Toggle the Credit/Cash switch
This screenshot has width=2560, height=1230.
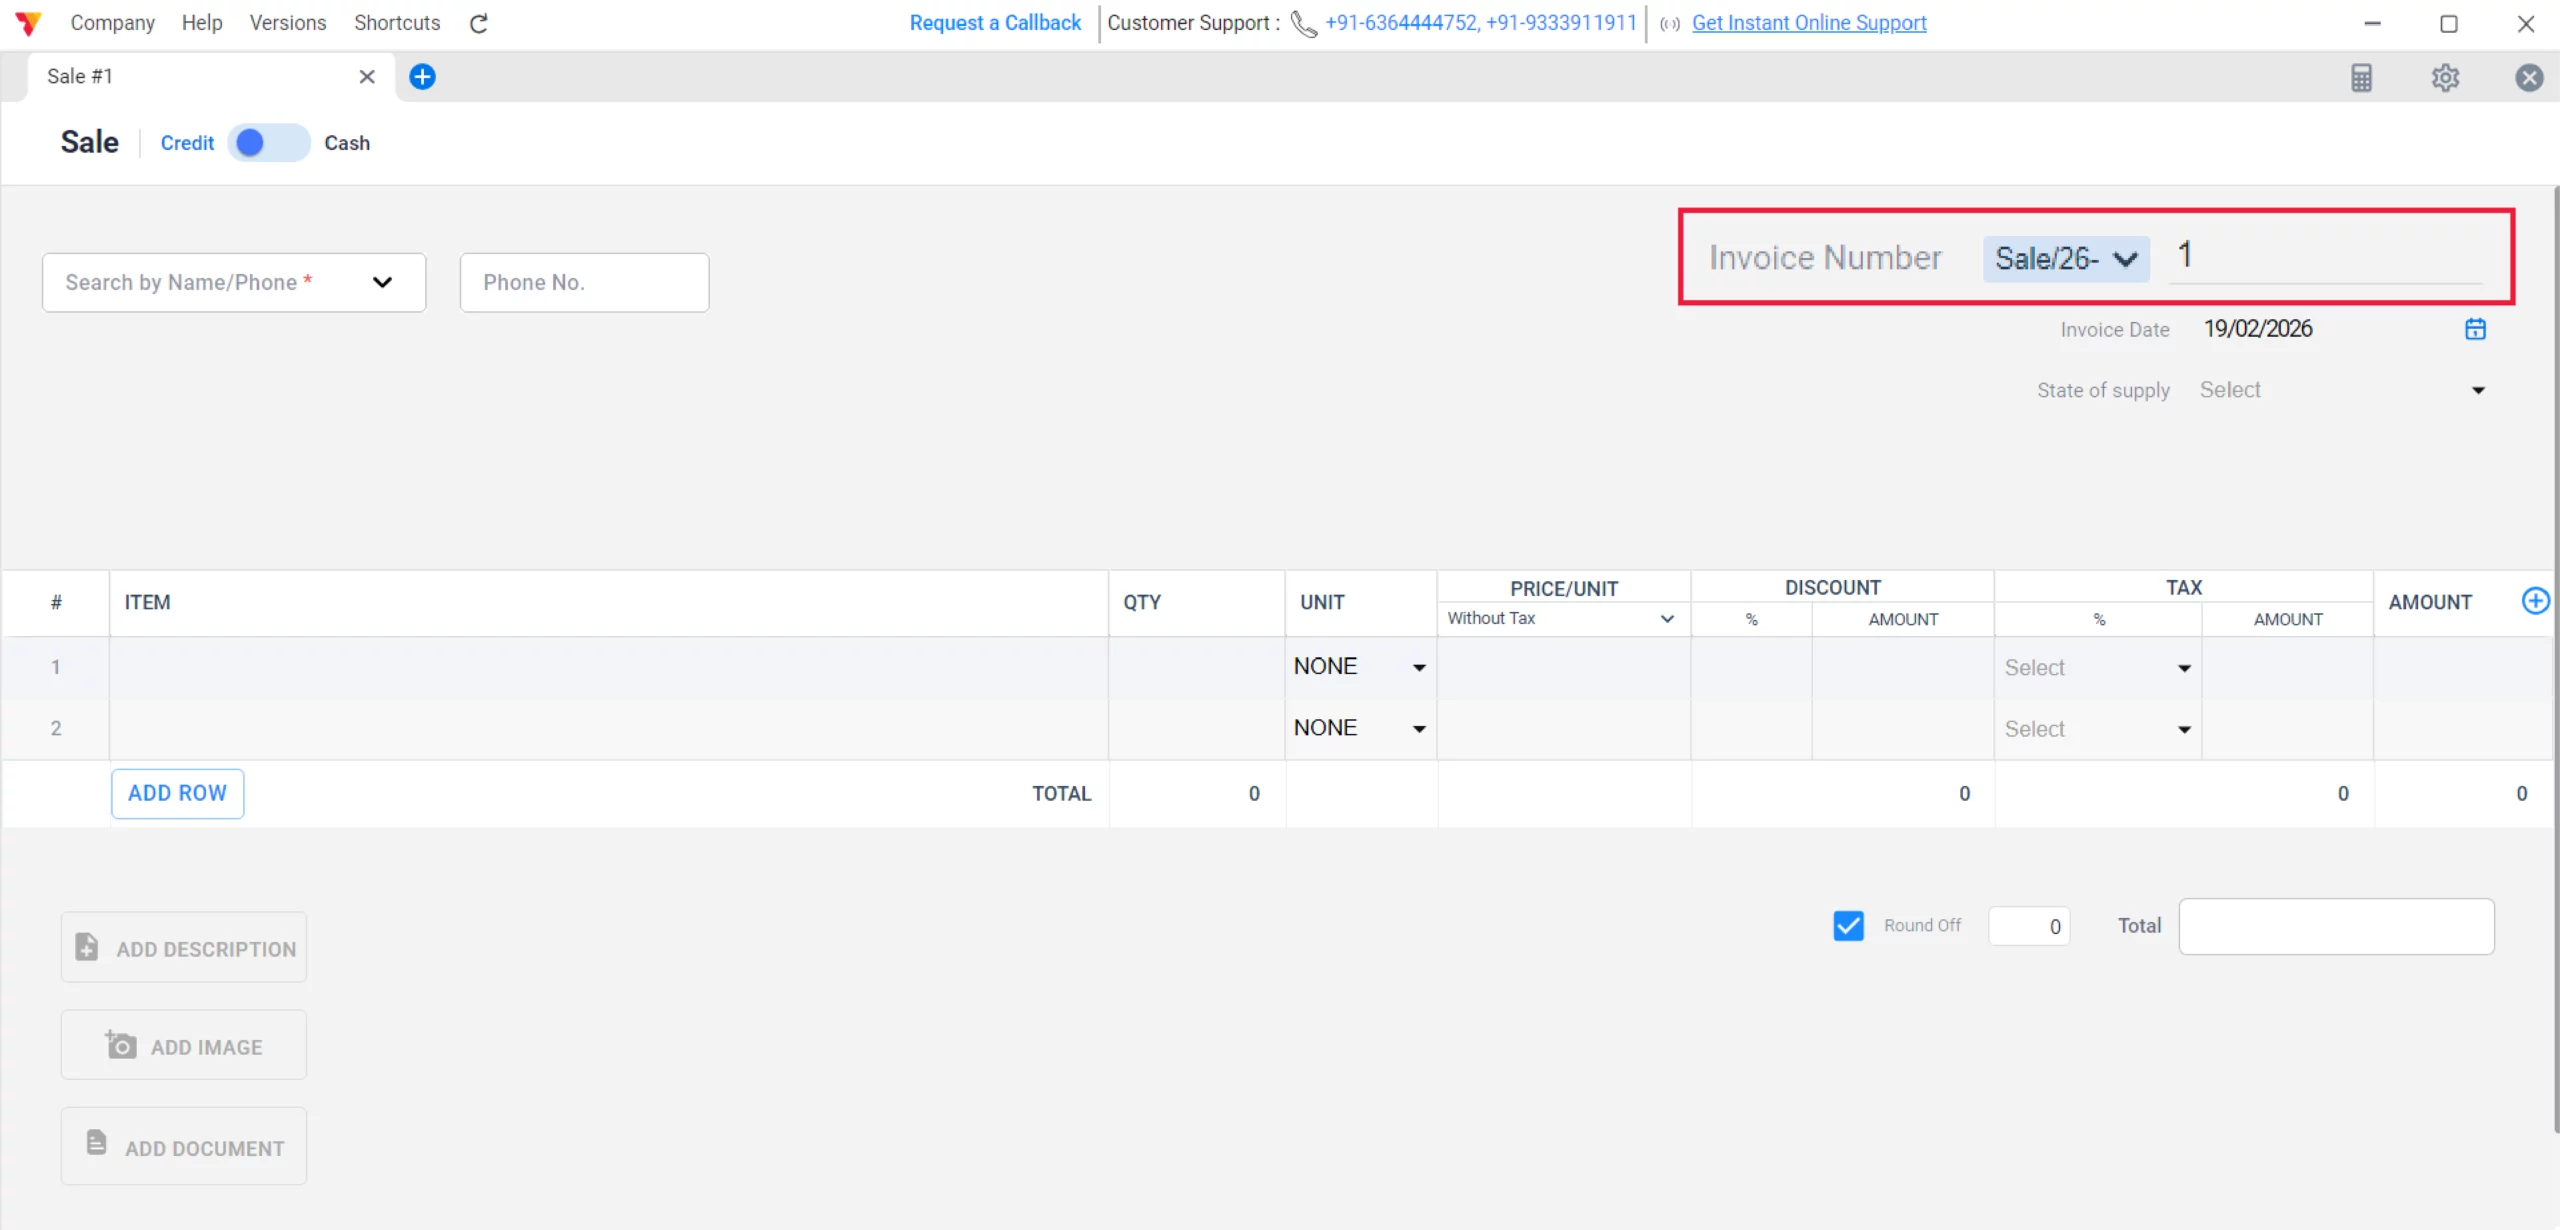268,143
